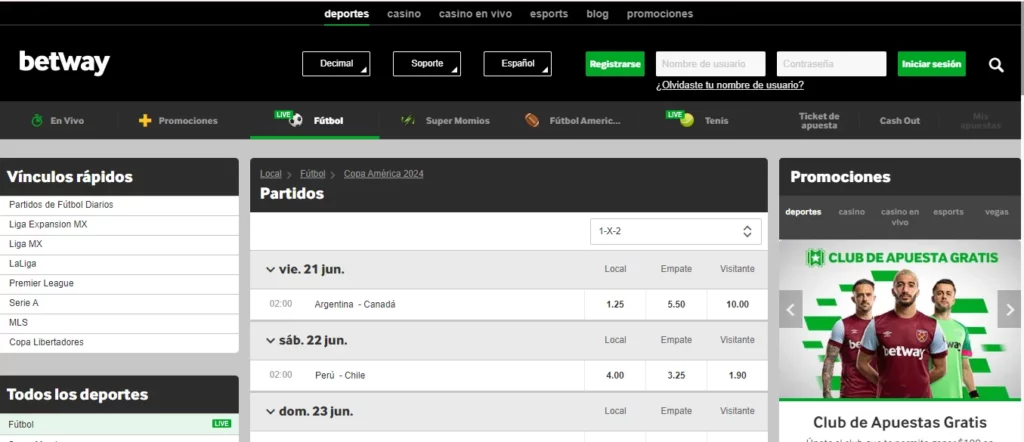
Task: Go to previous promo slide
Action: click(791, 309)
